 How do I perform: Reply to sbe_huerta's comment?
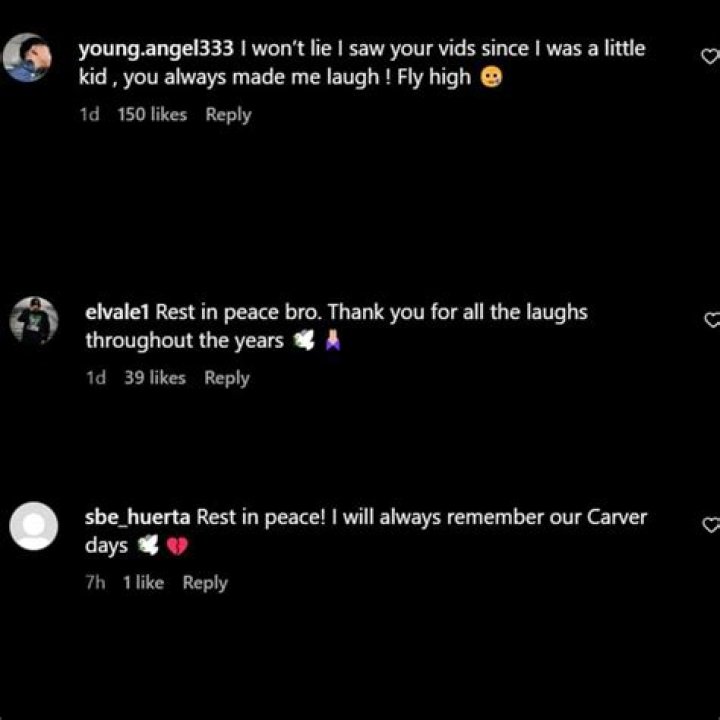[x=205, y=583]
